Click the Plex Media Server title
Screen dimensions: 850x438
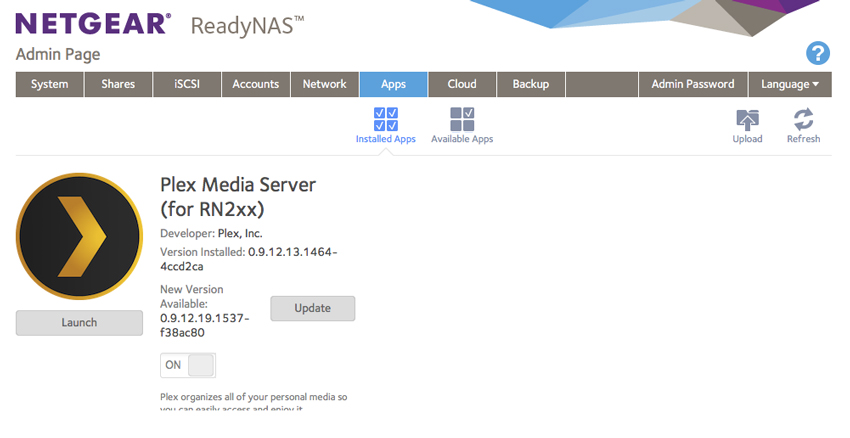(x=238, y=197)
